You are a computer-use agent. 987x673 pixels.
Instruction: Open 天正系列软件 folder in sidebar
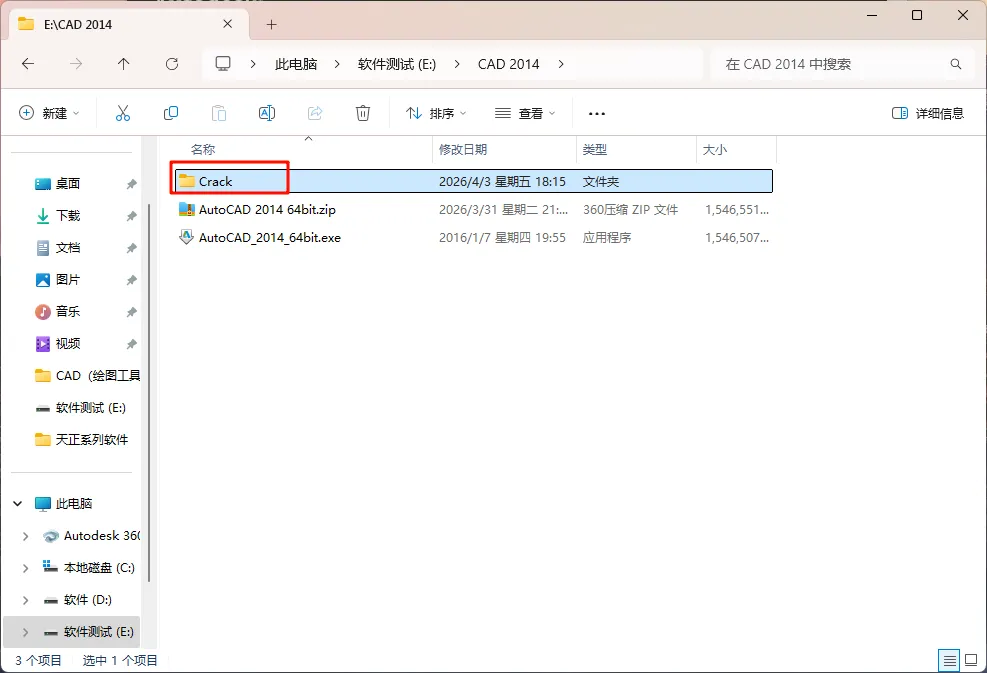click(x=82, y=439)
